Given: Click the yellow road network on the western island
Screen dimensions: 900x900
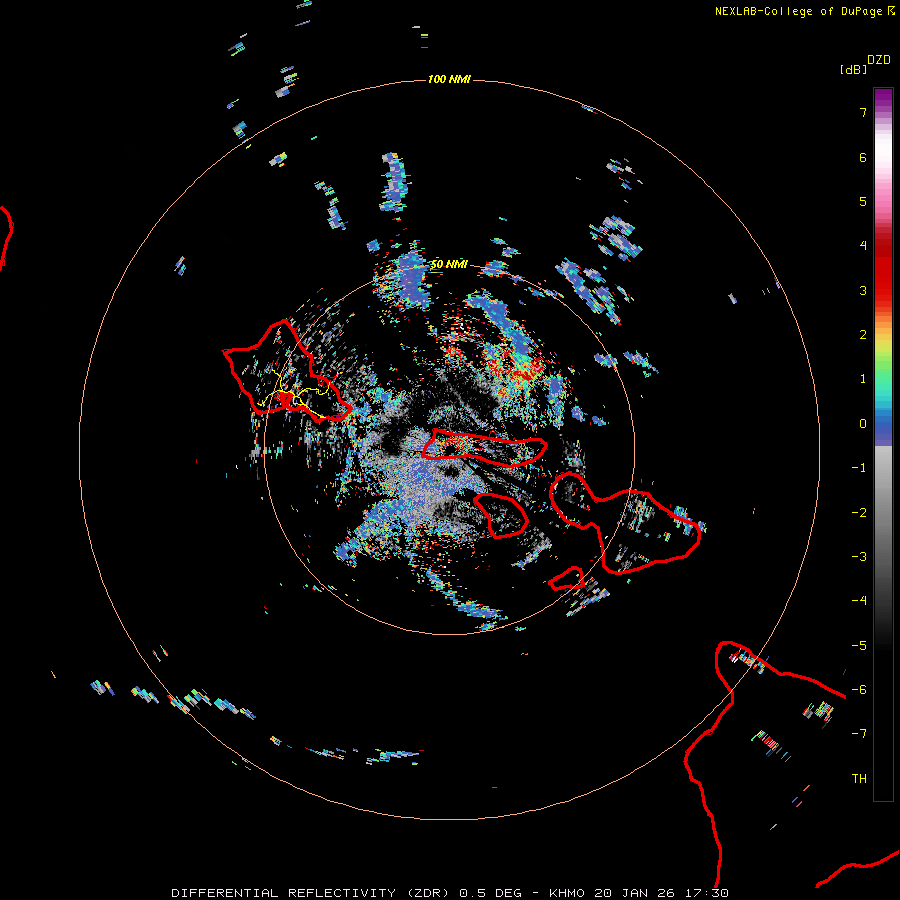Looking at the screenshot, I should coord(294,395).
